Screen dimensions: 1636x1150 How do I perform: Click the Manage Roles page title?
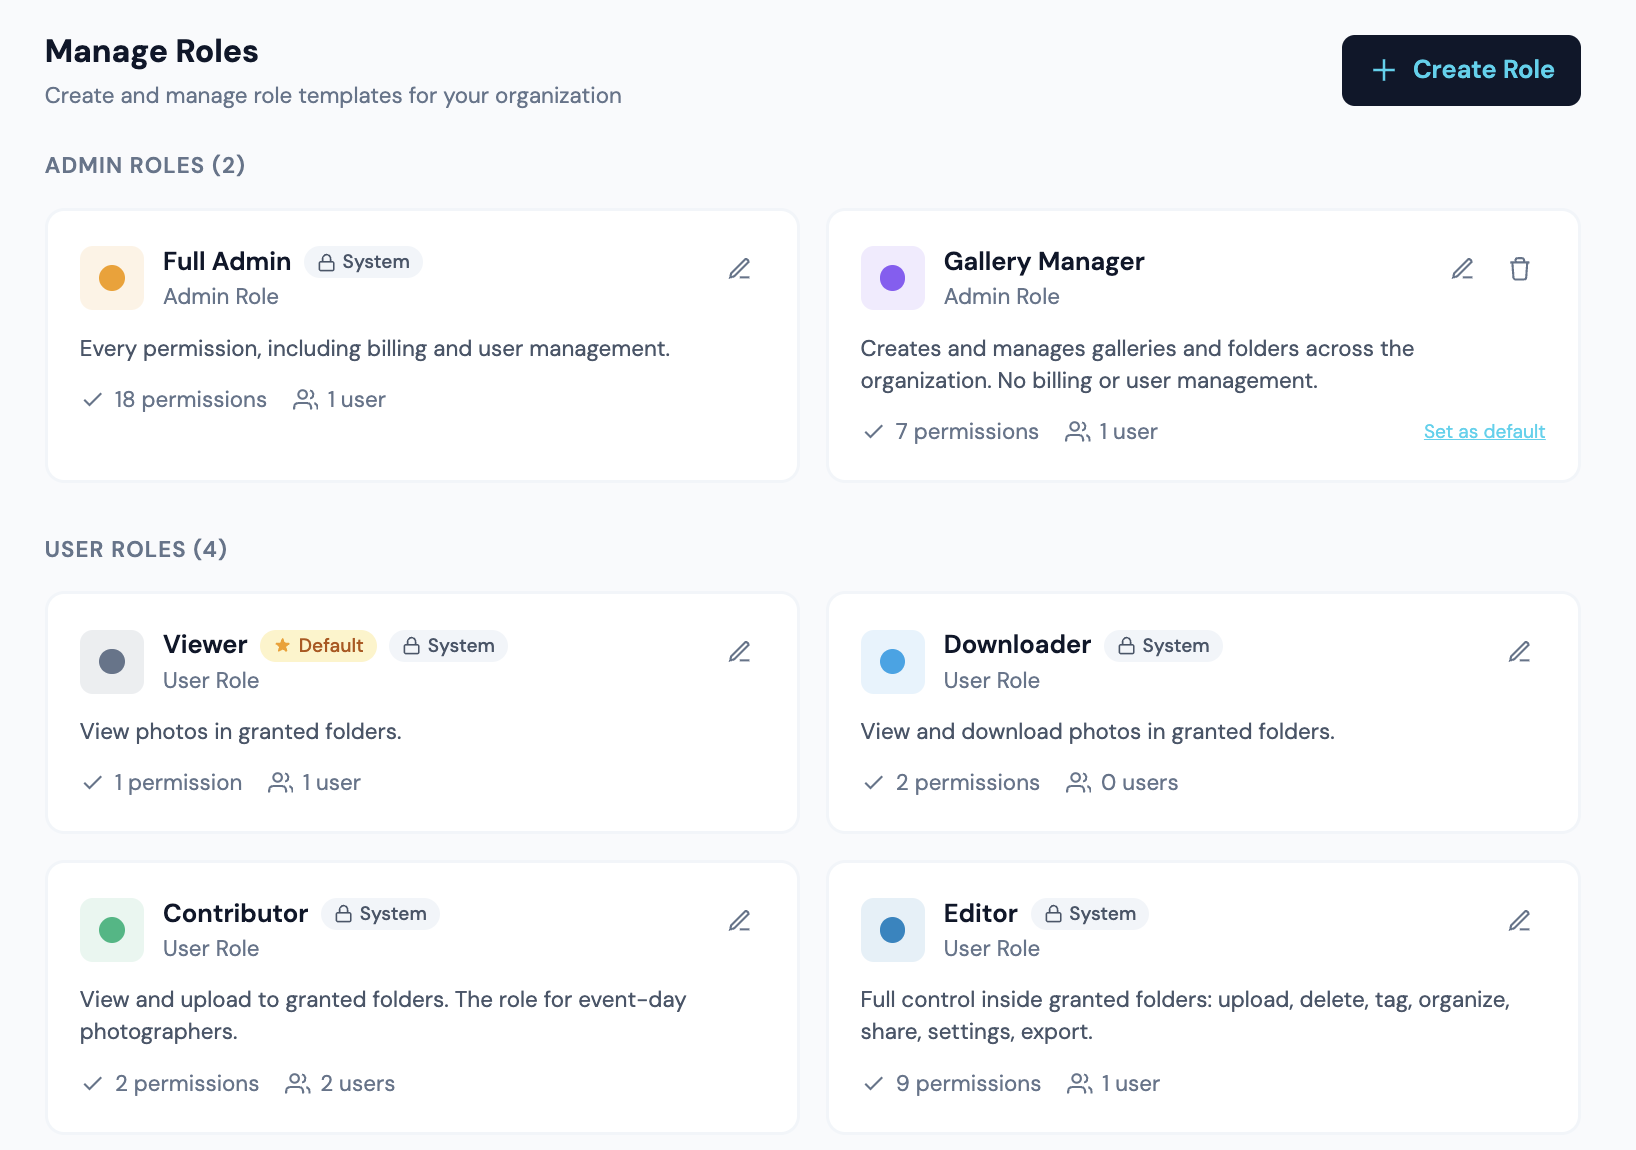coord(152,51)
